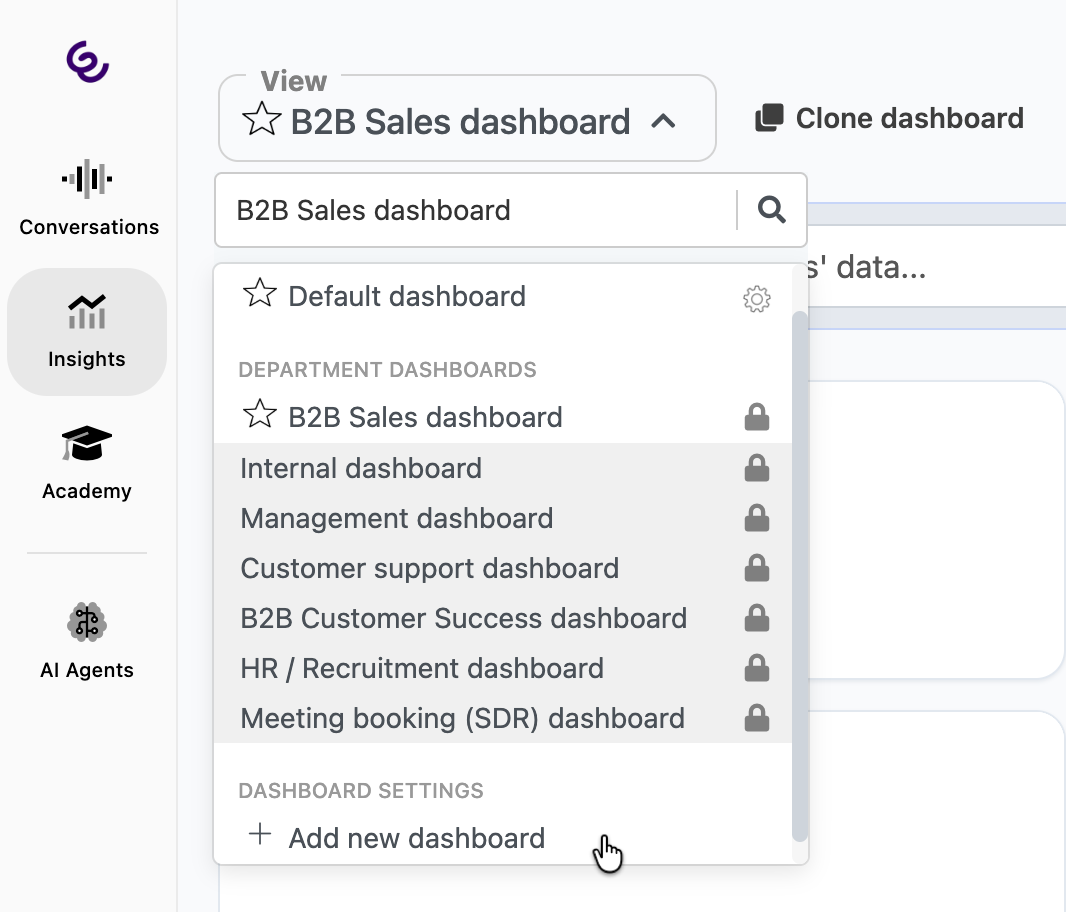1066x912 pixels.
Task: Choose Customer support dashboard option
Action: click(430, 568)
